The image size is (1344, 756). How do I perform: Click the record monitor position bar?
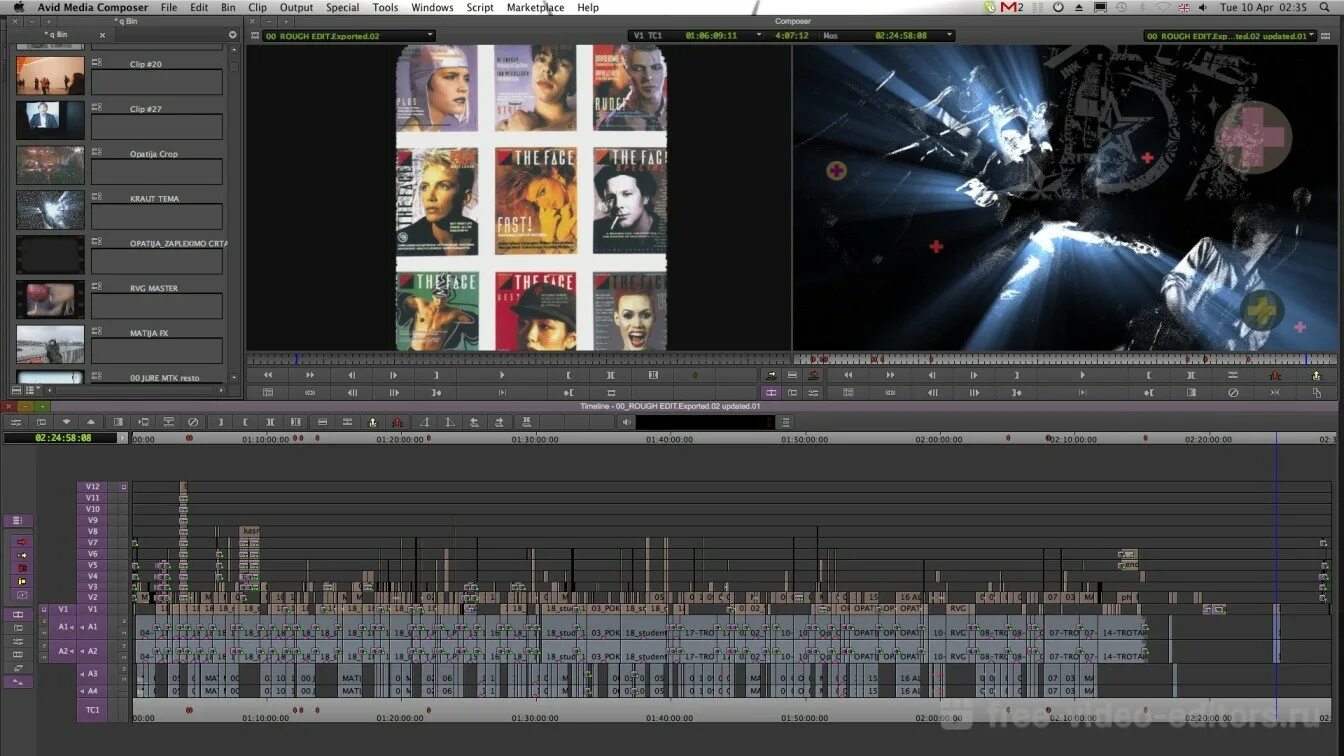1066,358
